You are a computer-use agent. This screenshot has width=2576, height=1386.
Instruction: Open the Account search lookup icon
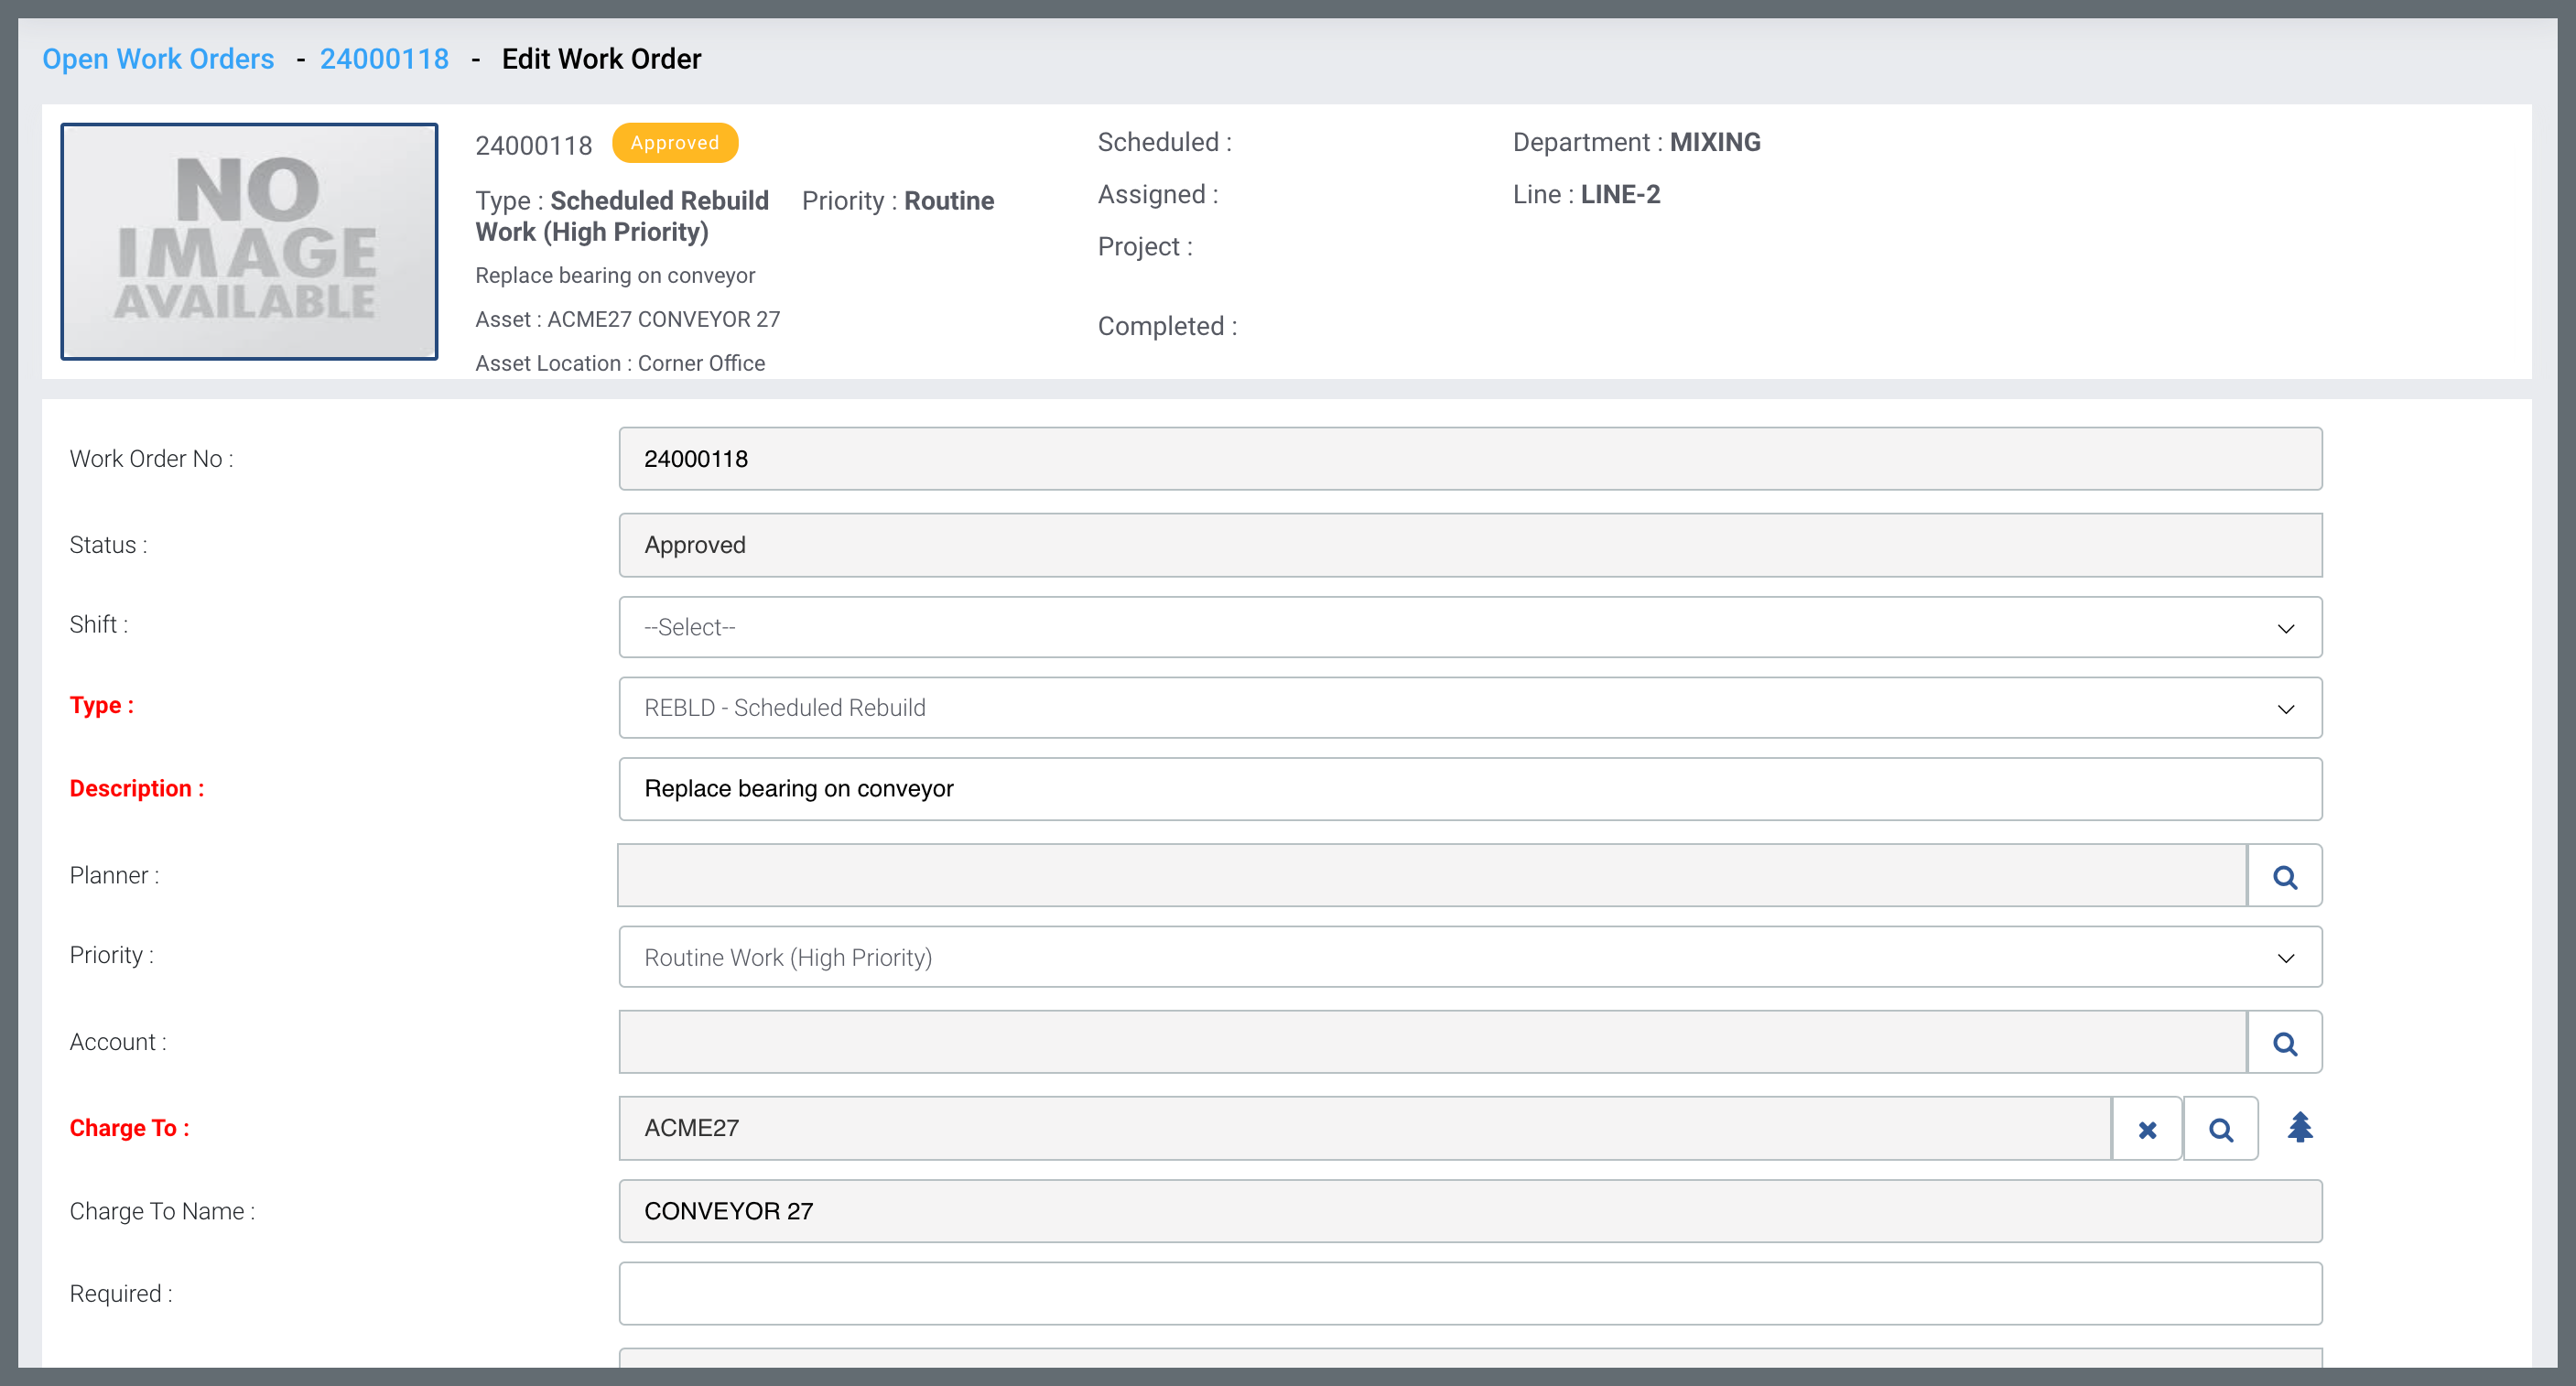click(2284, 1043)
